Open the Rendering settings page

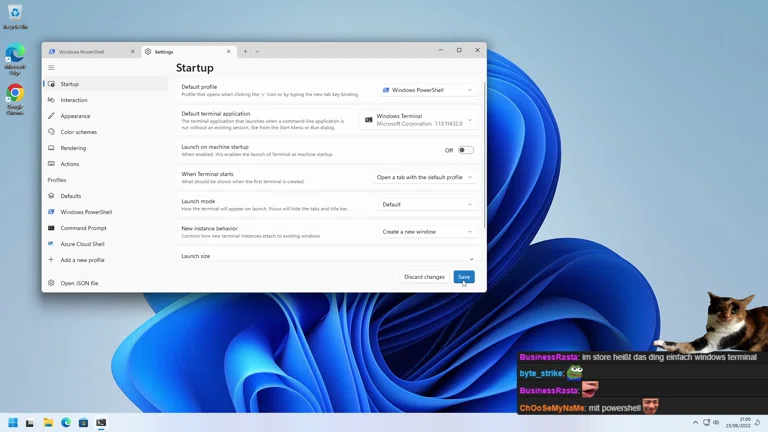tap(73, 148)
